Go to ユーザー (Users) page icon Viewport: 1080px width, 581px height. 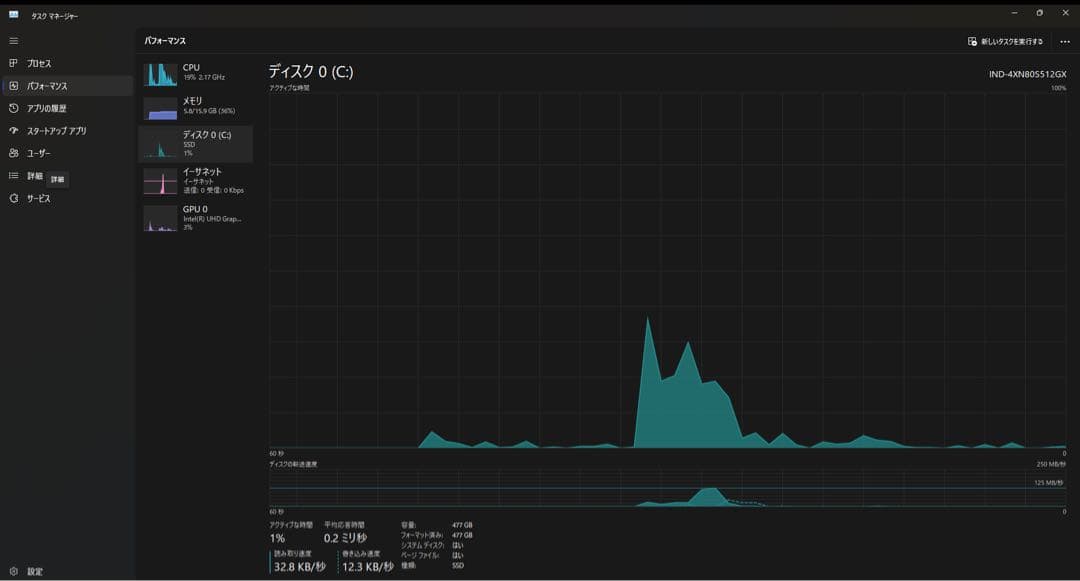(14, 153)
